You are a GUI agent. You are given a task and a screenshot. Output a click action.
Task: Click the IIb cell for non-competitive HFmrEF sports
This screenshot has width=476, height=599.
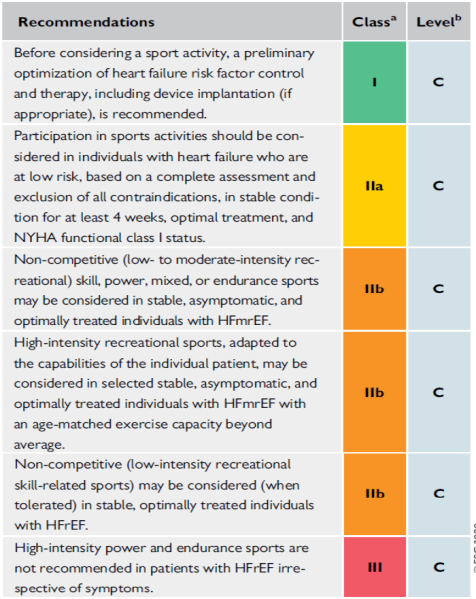[374, 289]
